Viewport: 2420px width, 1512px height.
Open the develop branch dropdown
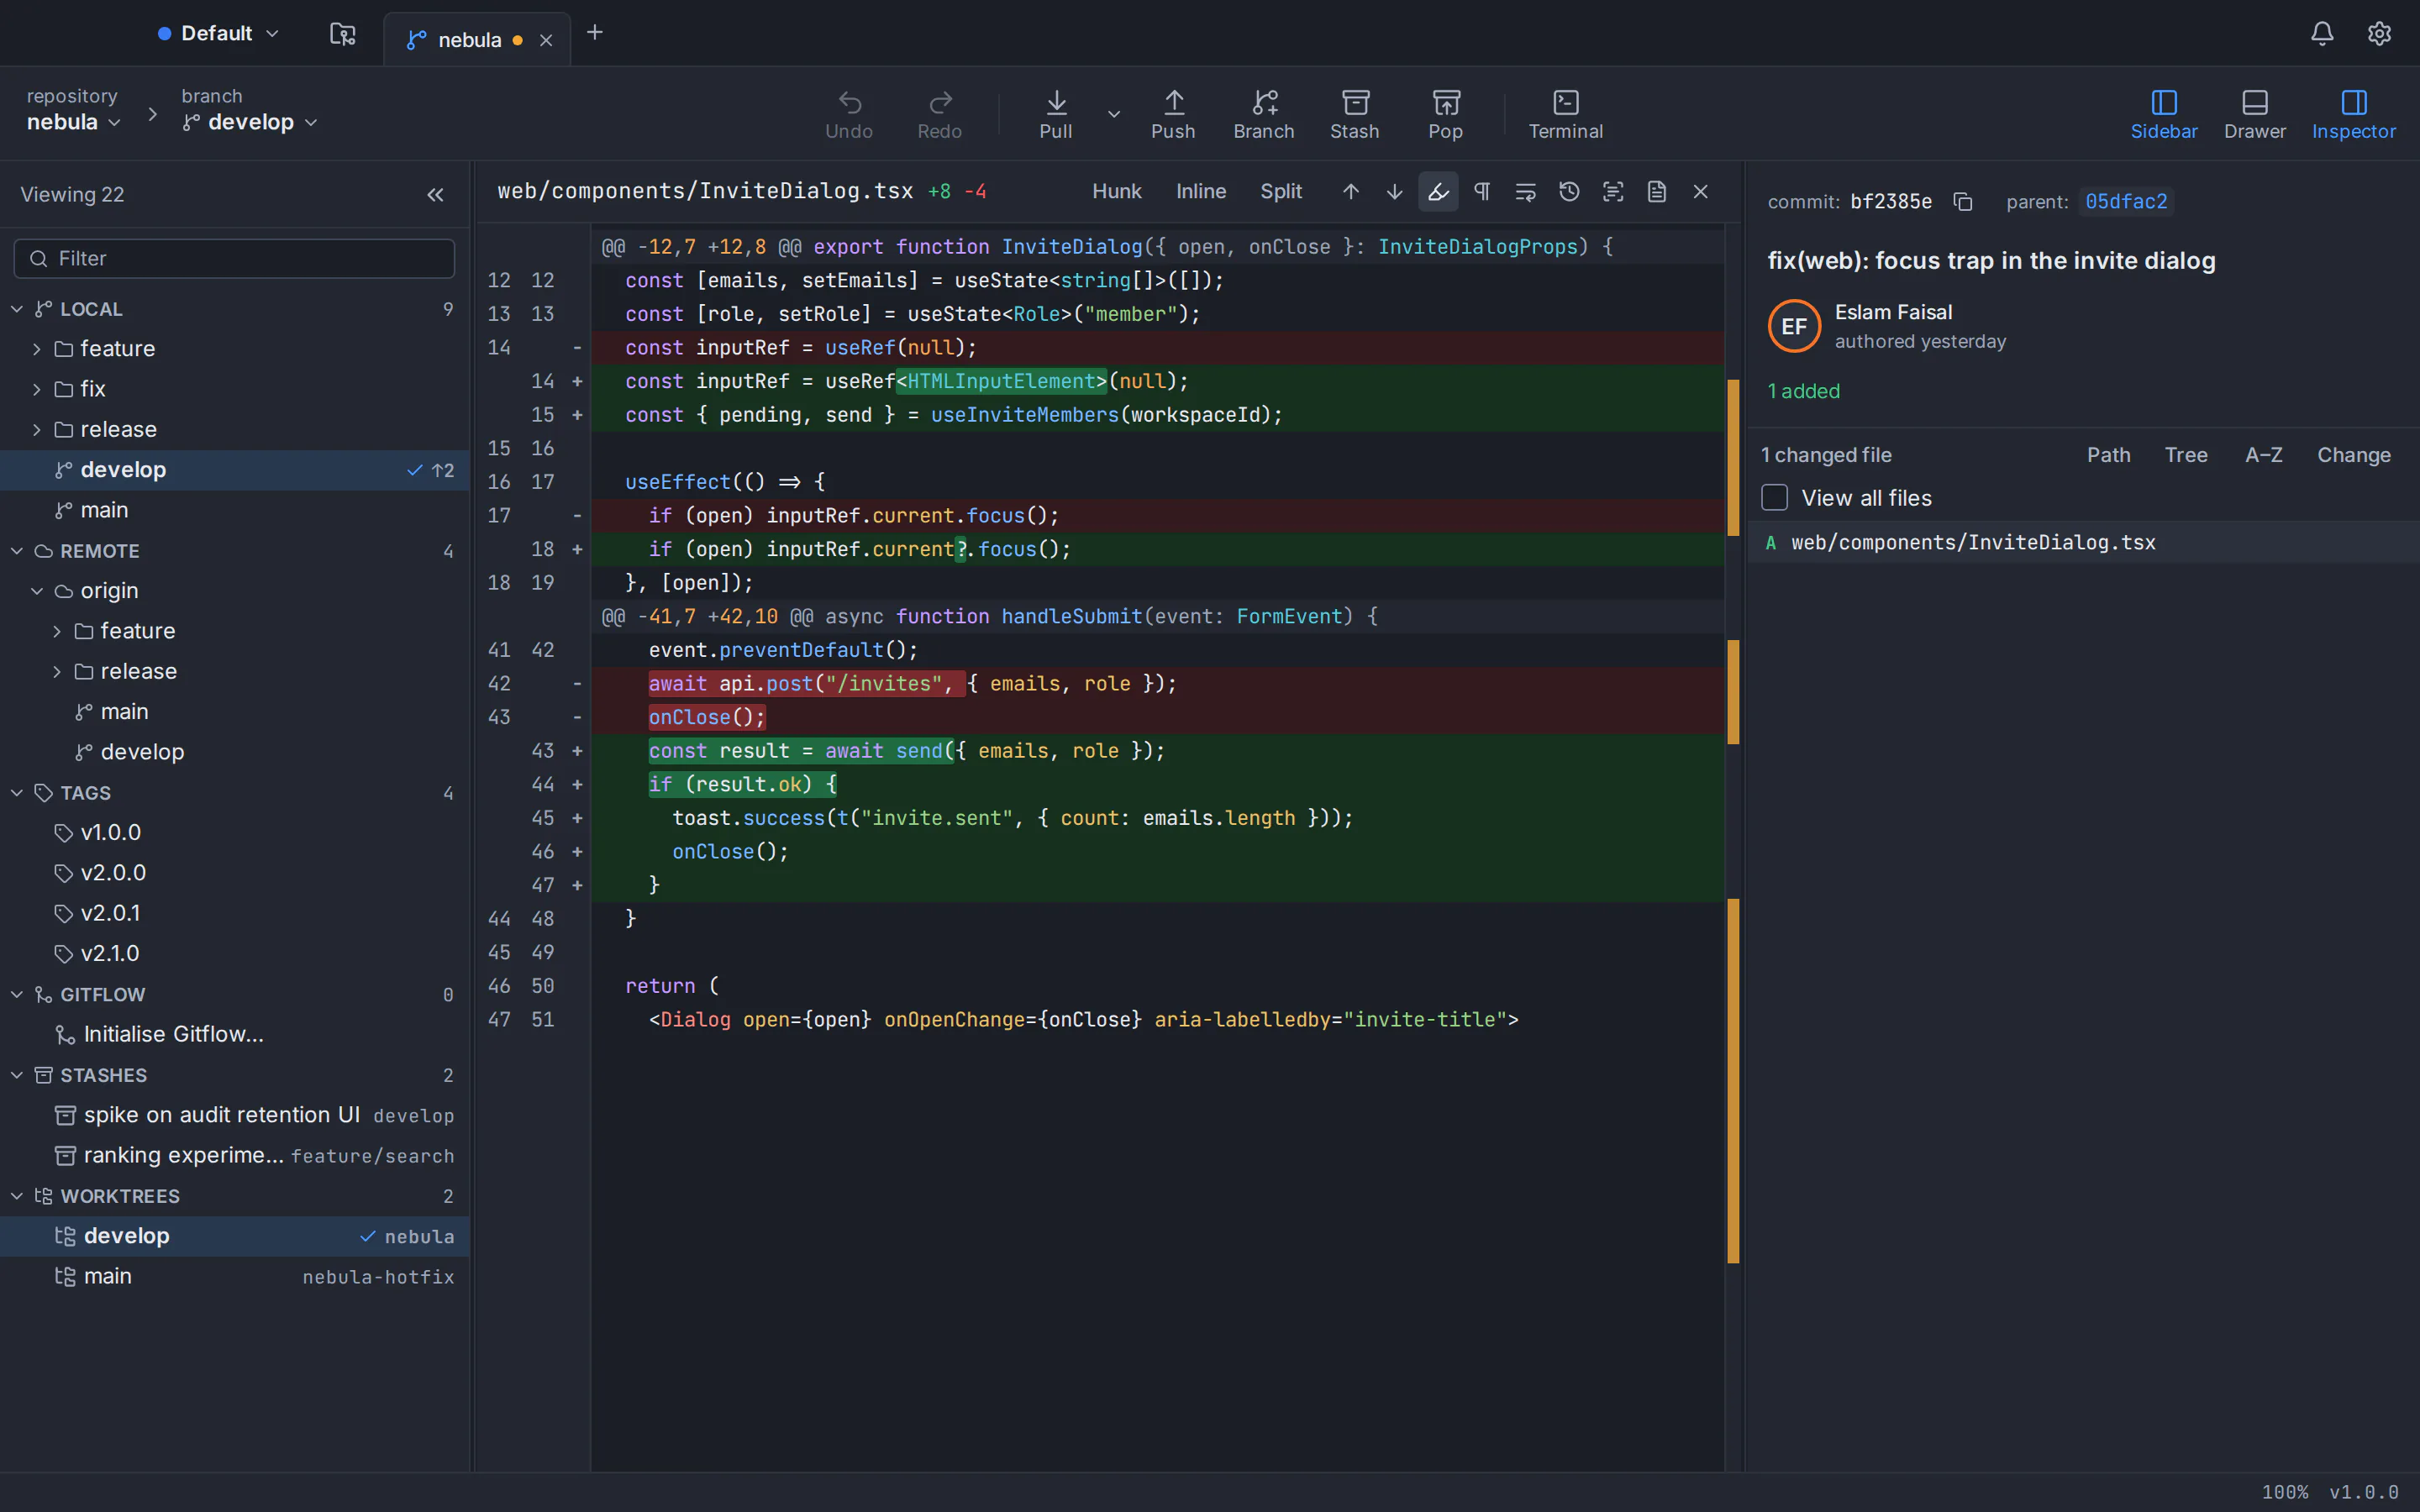pyautogui.click(x=250, y=122)
